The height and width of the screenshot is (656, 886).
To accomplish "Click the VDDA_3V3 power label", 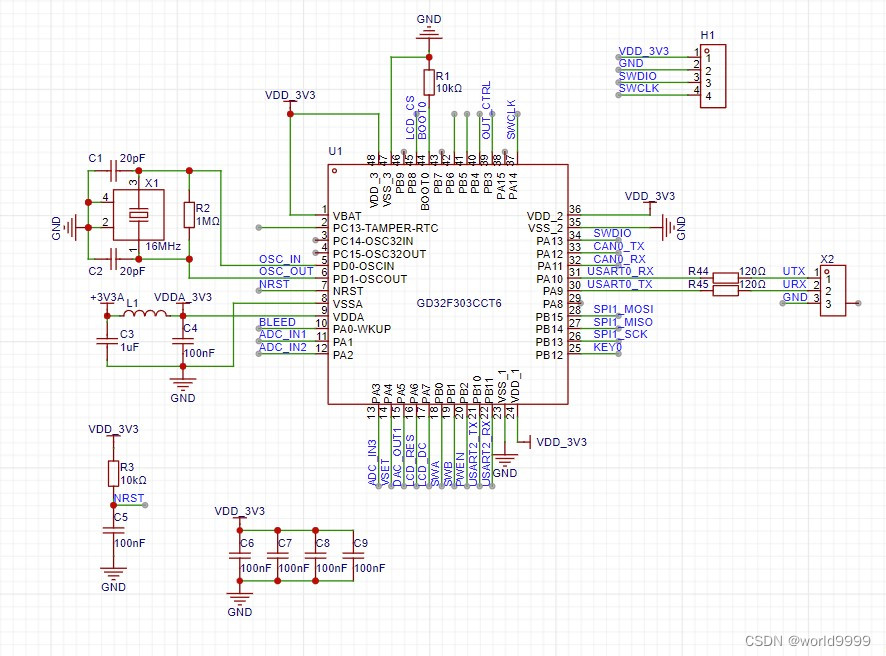I will click(x=183, y=297).
